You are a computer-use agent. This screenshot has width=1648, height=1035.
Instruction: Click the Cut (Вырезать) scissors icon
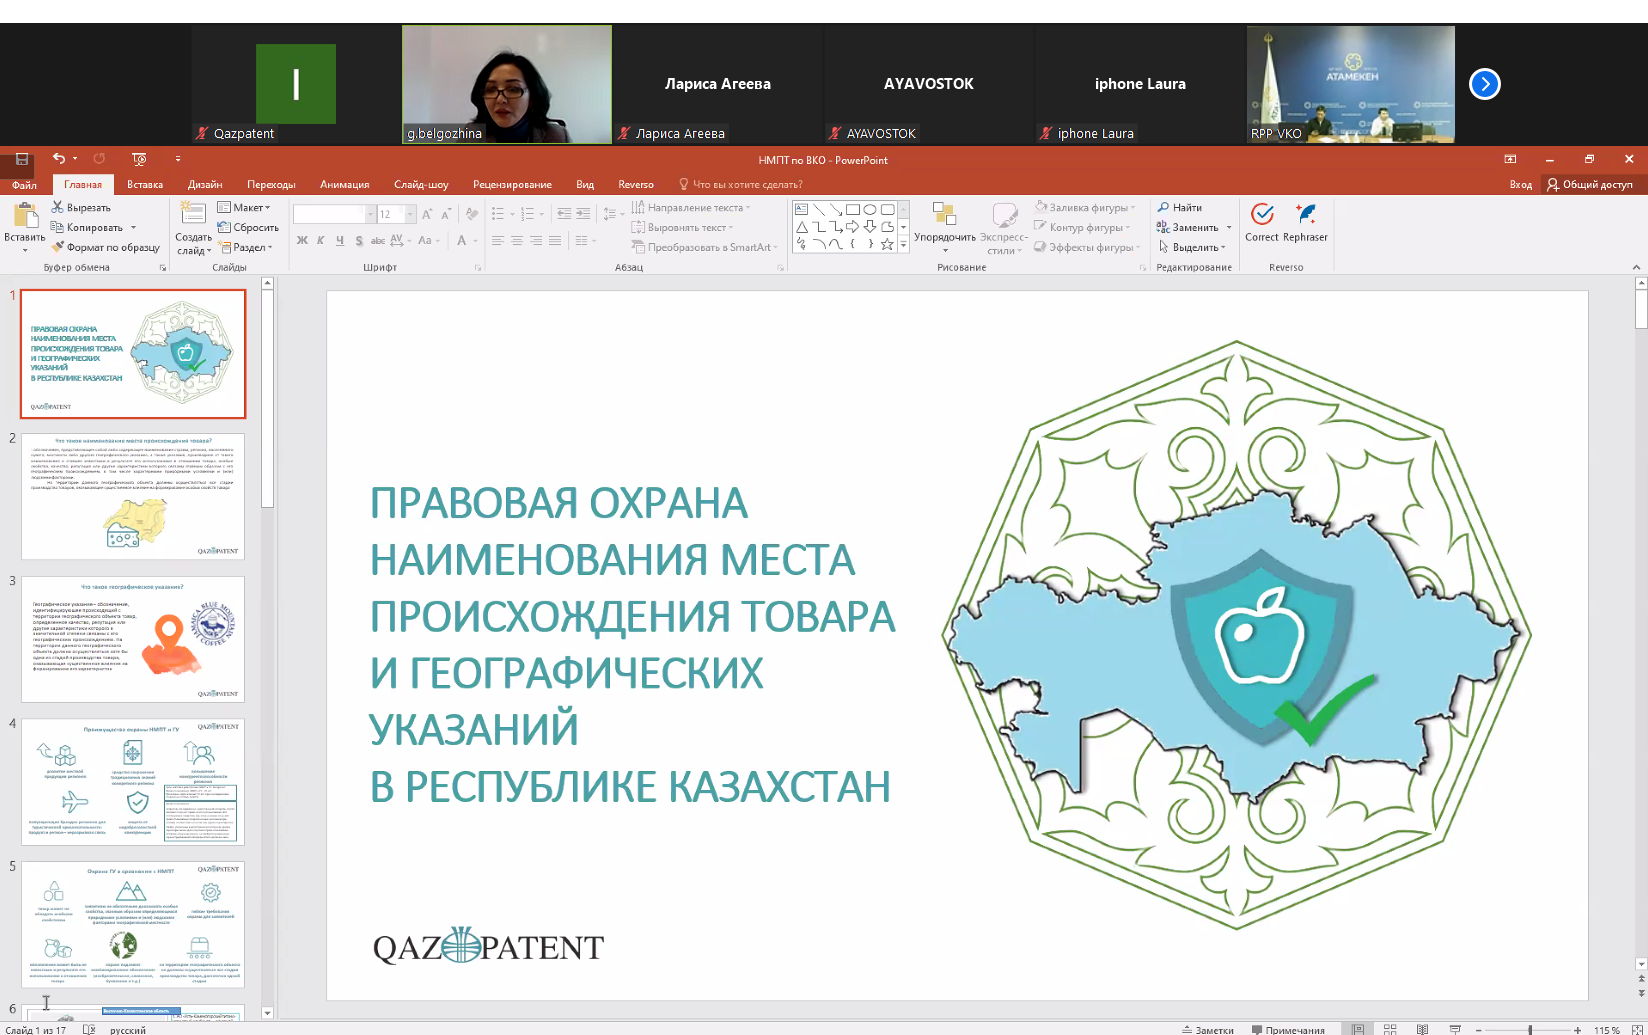click(x=58, y=207)
